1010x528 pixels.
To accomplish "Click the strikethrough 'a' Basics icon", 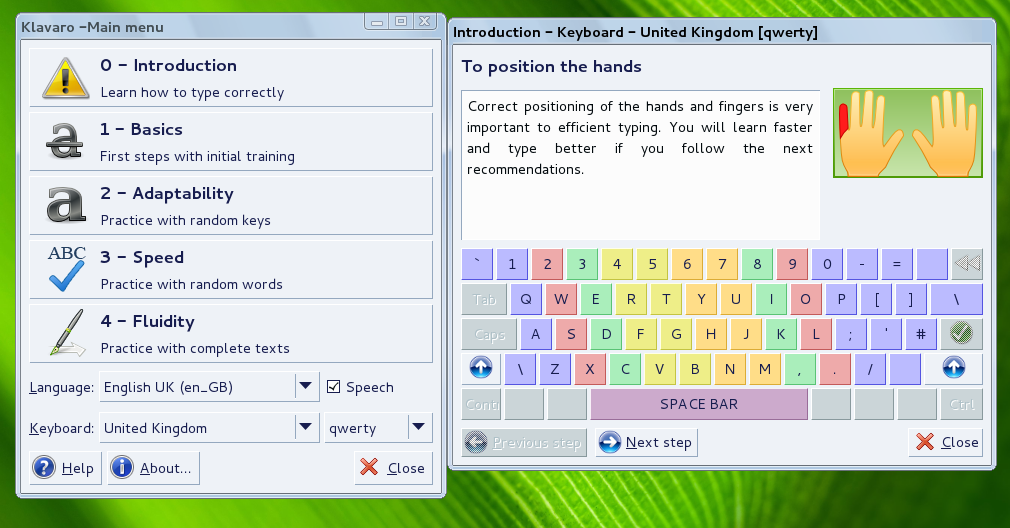I will pos(65,141).
